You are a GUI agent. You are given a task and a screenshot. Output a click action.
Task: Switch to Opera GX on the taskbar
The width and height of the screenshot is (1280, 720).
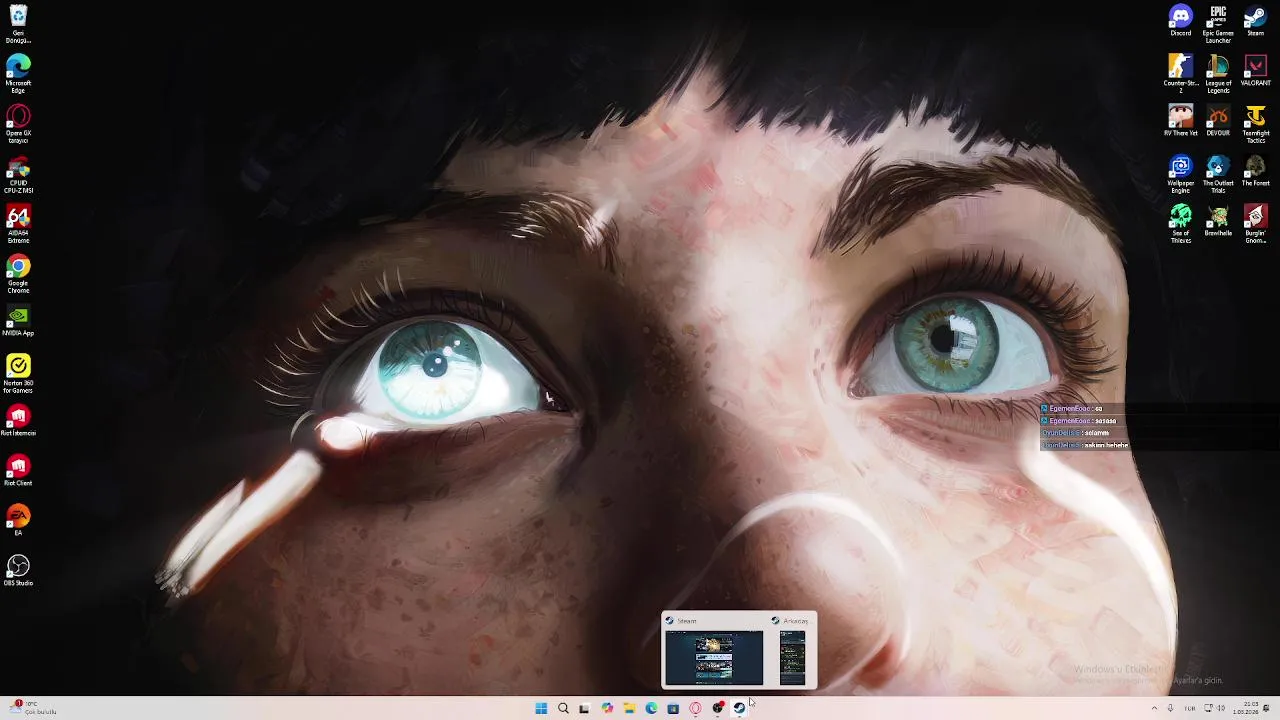695,708
